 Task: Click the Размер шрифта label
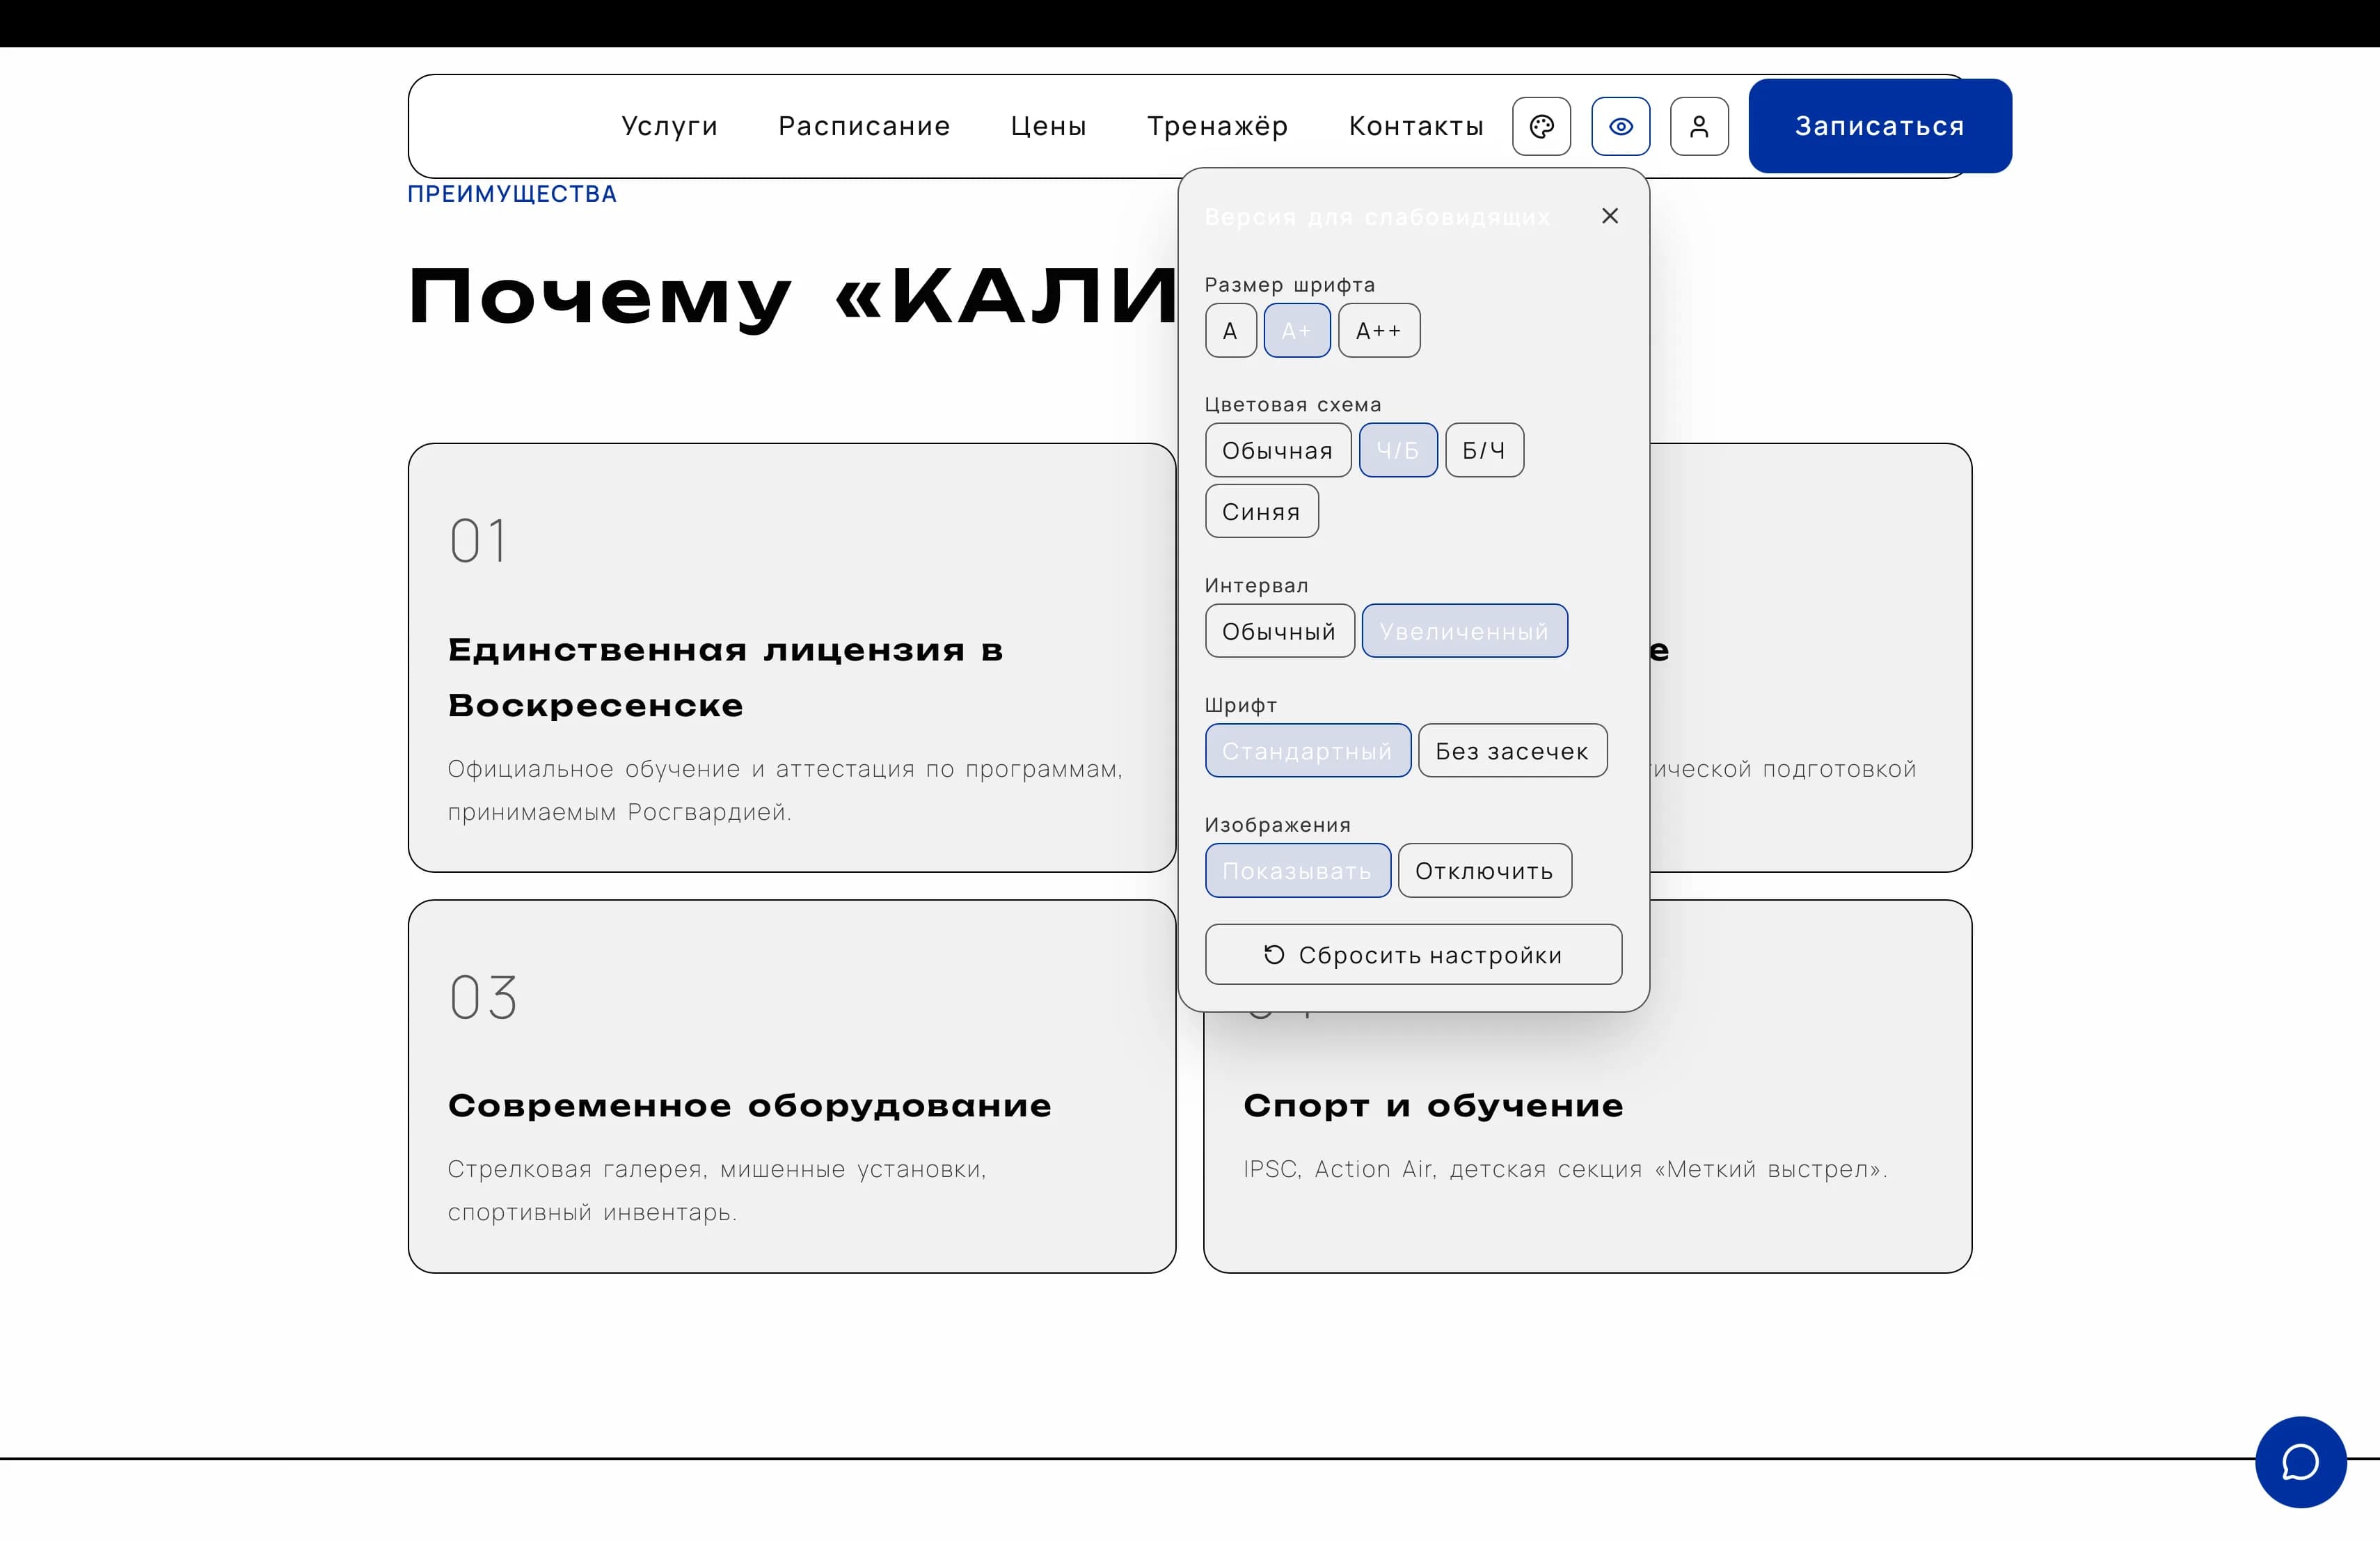pos(1290,285)
